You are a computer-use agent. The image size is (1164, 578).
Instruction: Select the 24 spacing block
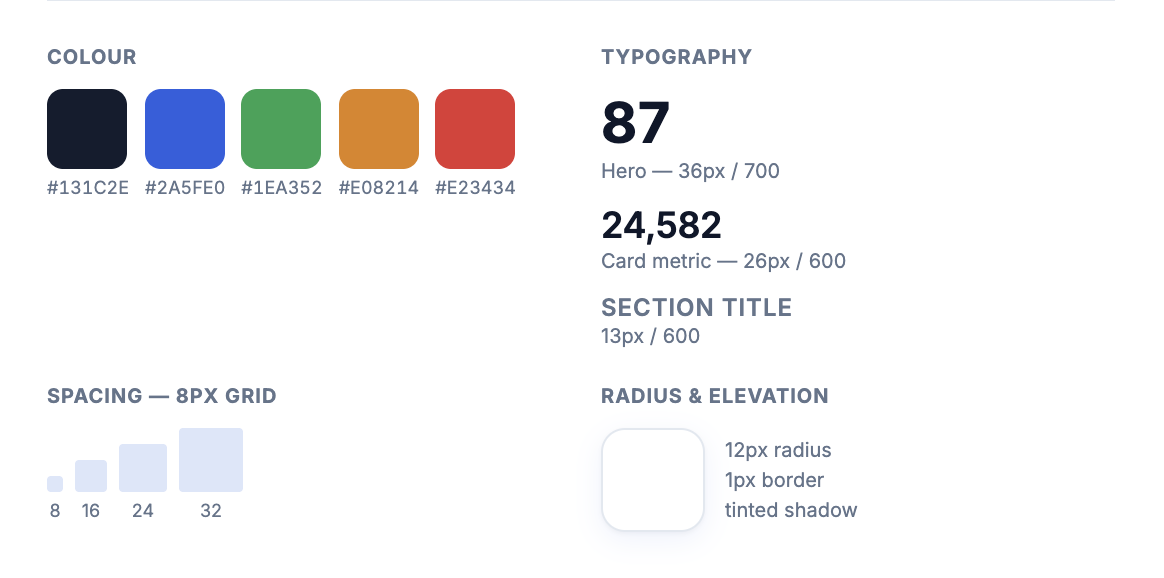tap(143, 468)
